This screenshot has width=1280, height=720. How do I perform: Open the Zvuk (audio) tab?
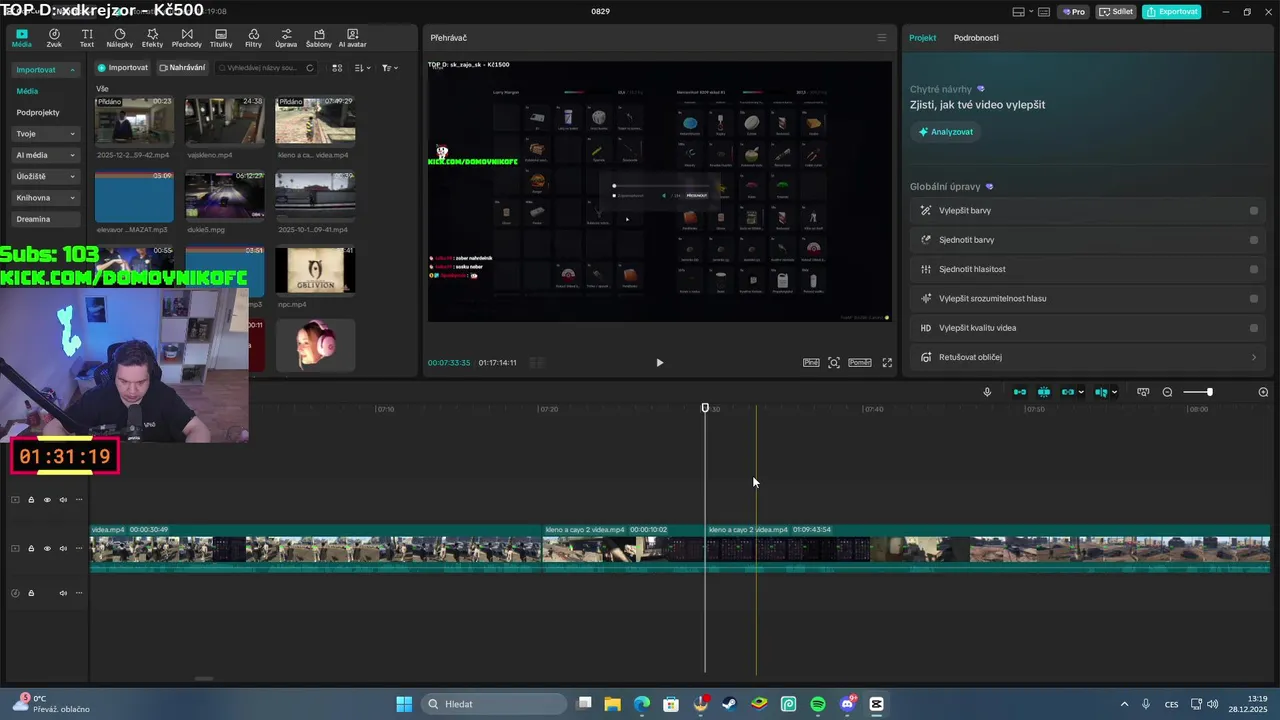54,38
